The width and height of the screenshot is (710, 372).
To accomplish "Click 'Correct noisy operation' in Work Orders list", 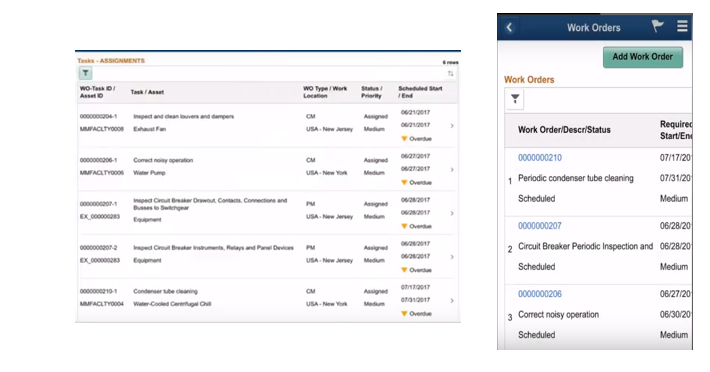I will coord(558,315).
